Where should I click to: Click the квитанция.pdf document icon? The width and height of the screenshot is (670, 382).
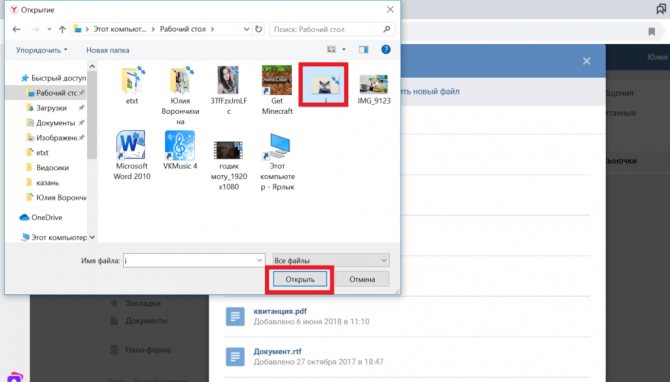pos(235,317)
